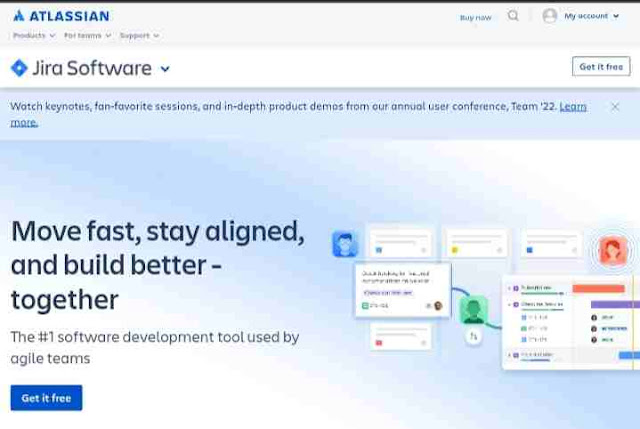Expand the For teams menu

click(87, 36)
